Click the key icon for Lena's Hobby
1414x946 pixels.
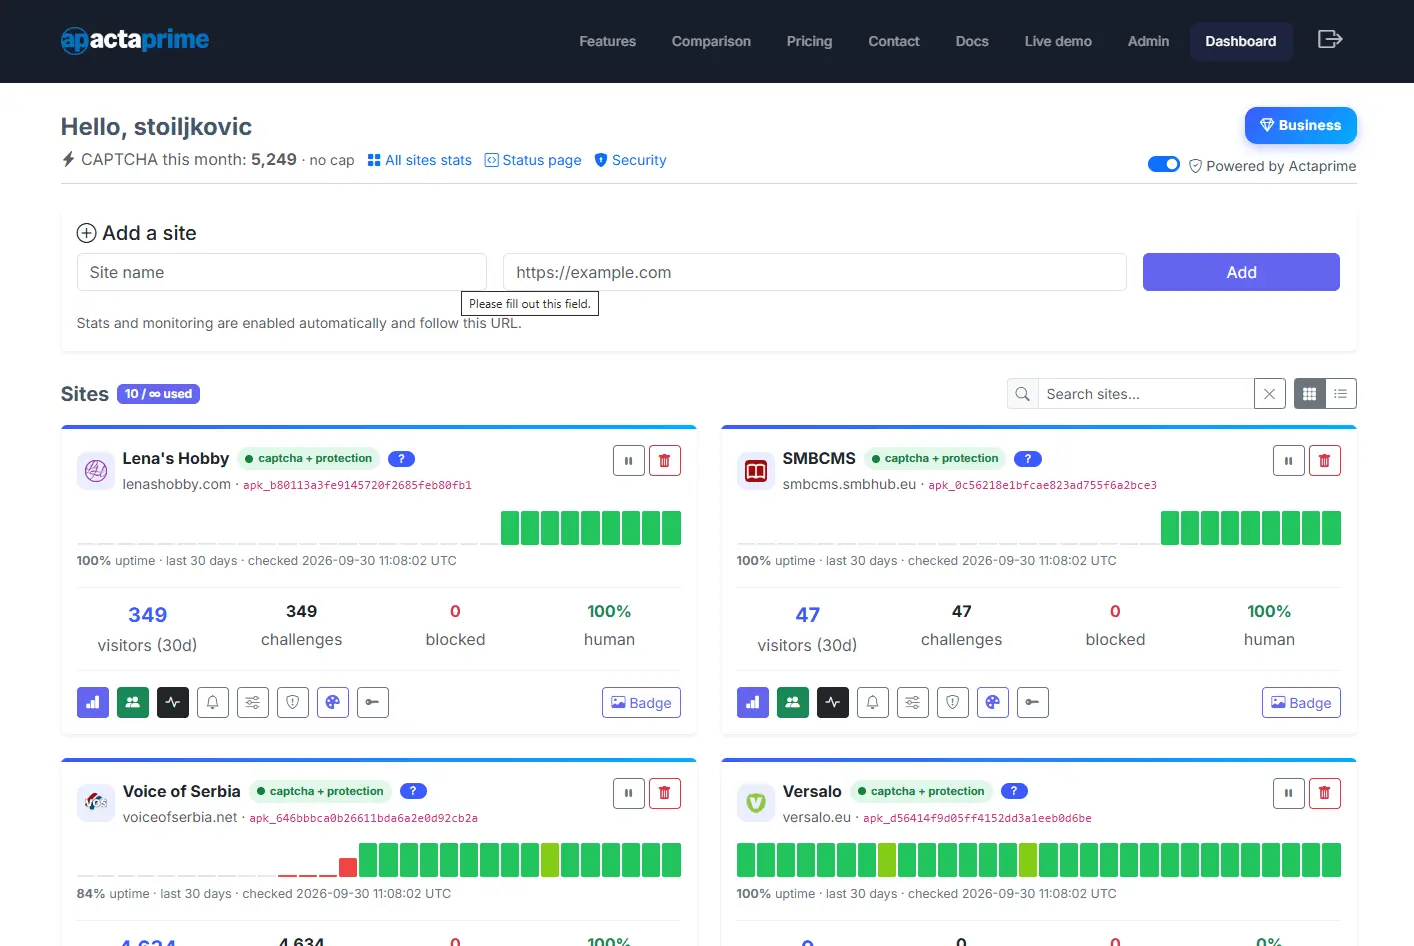click(x=373, y=703)
